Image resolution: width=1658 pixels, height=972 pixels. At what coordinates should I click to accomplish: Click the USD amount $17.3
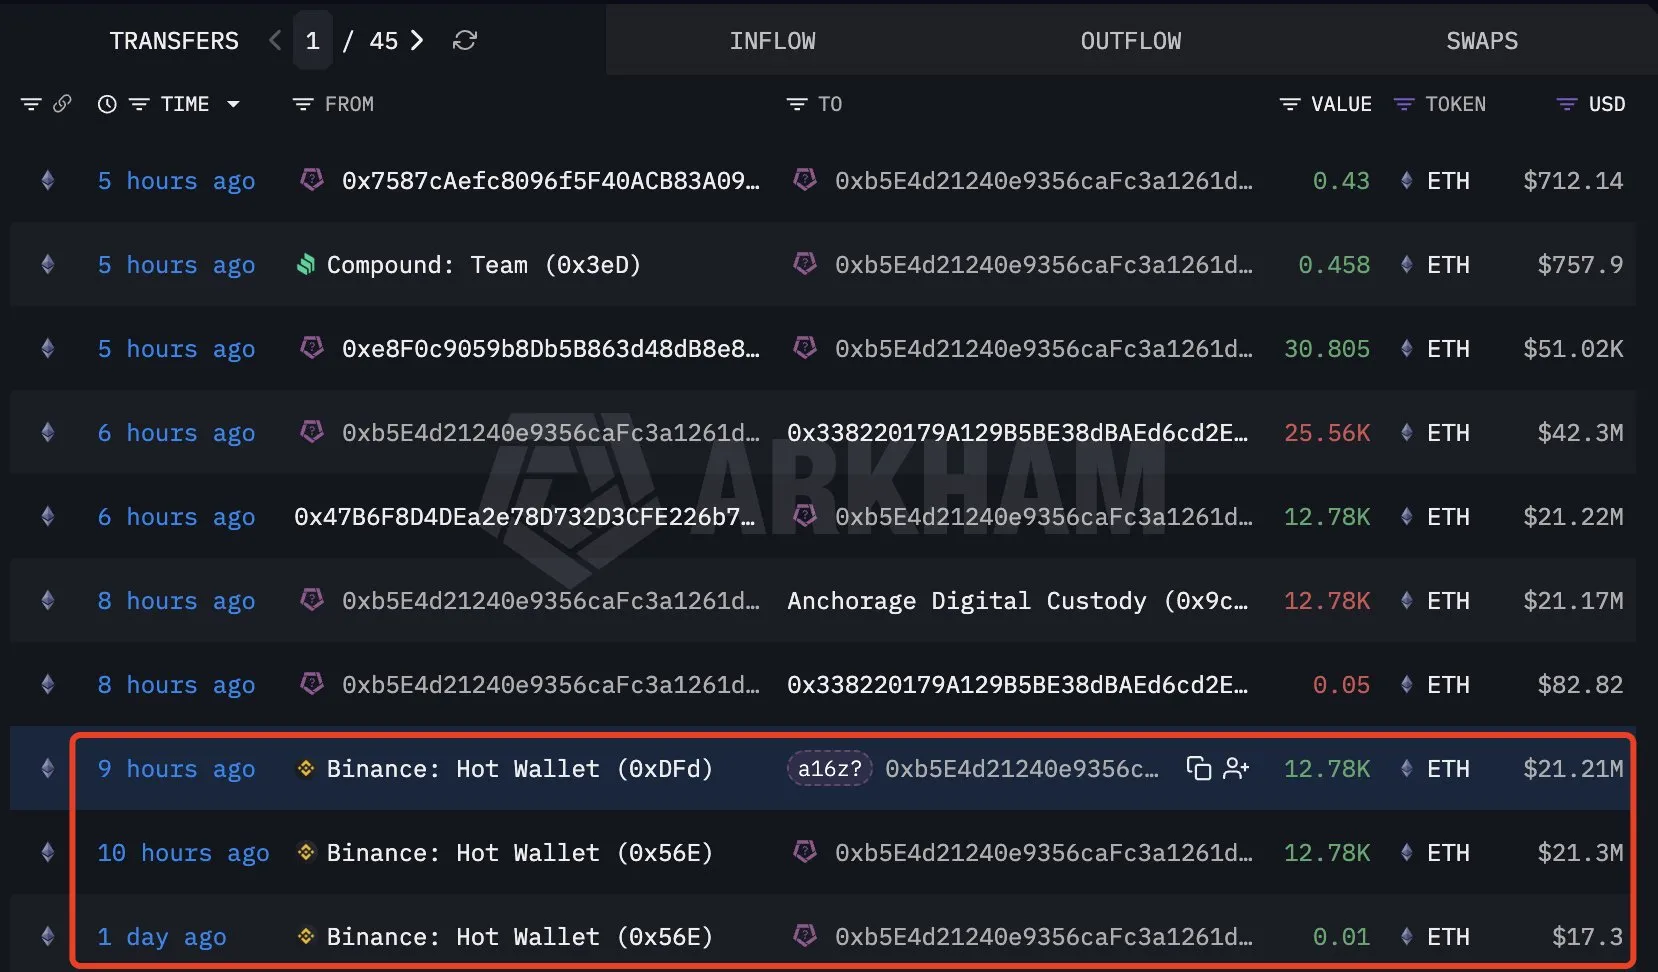(1587, 937)
